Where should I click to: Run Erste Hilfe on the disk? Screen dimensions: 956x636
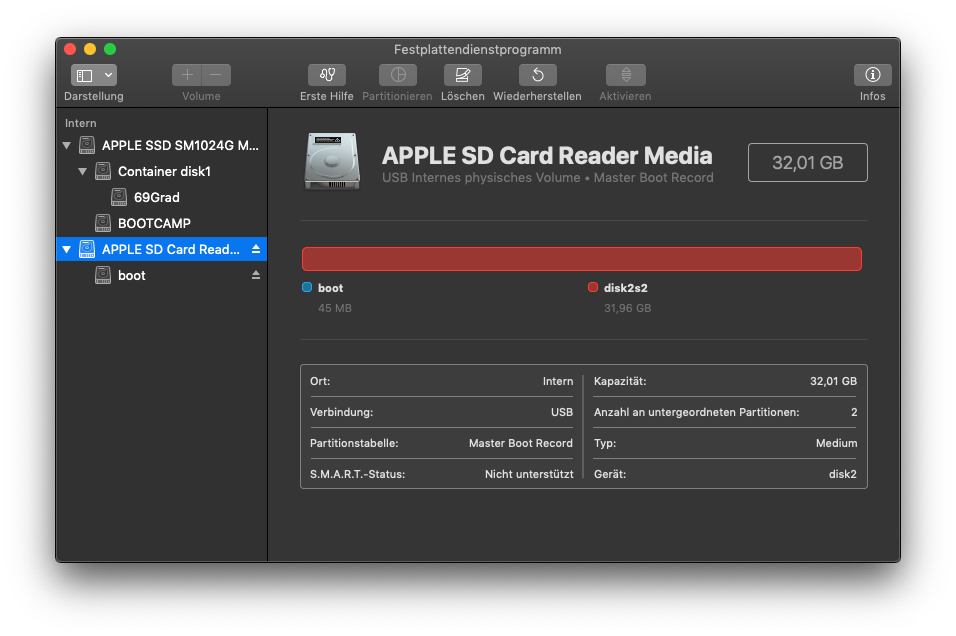pos(327,75)
